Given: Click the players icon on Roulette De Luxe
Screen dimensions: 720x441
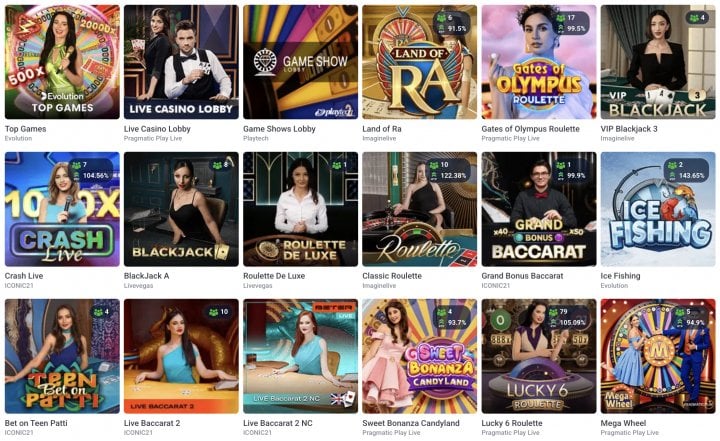Looking at the screenshot, I should (337, 165).
